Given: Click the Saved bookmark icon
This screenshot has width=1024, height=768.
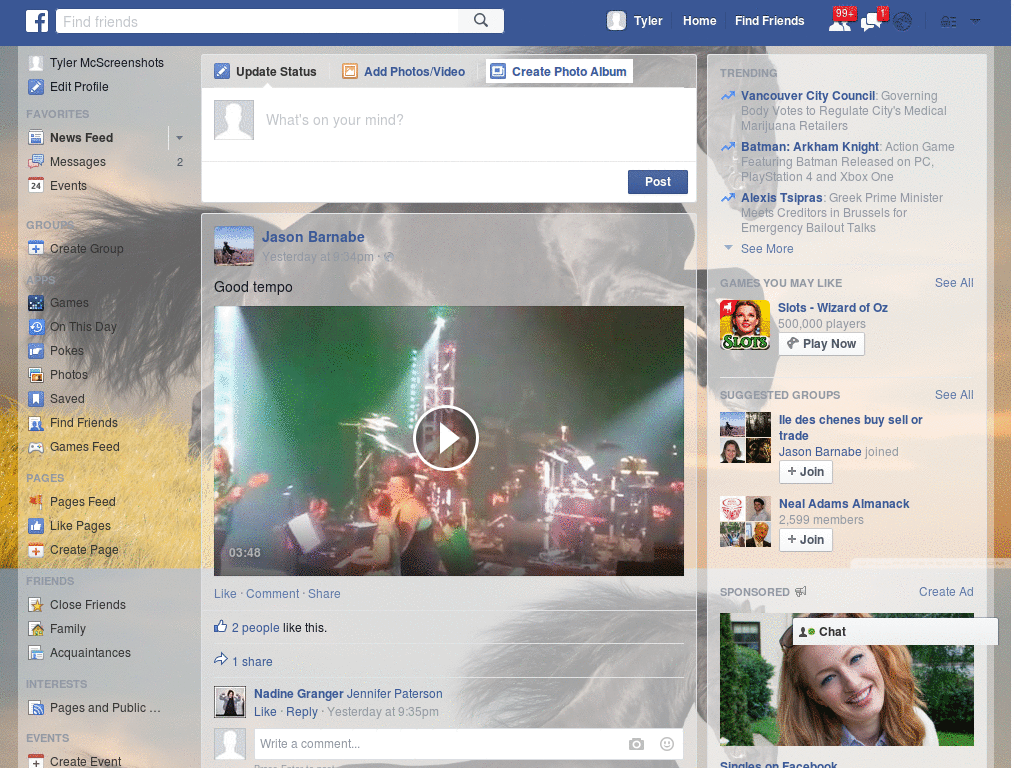Looking at the screenshot, I should pyautogui.click(x=36, y=399).
